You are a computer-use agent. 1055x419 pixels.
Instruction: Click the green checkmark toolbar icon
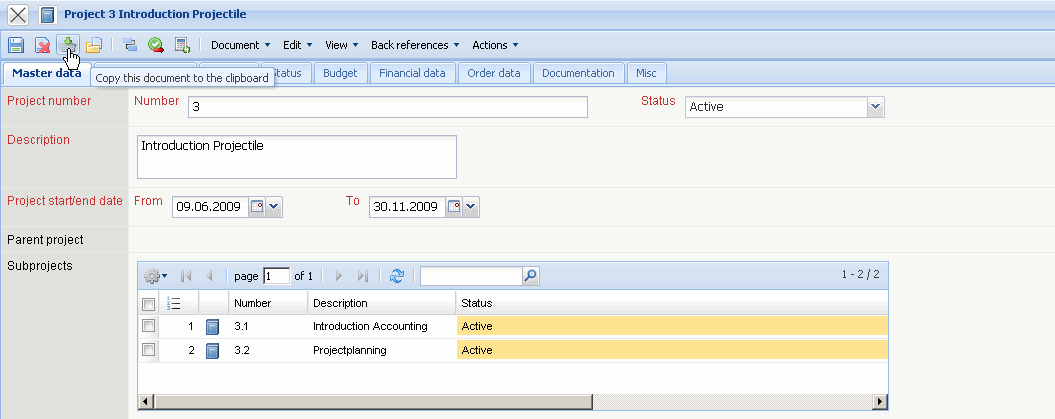click(156, 45)
